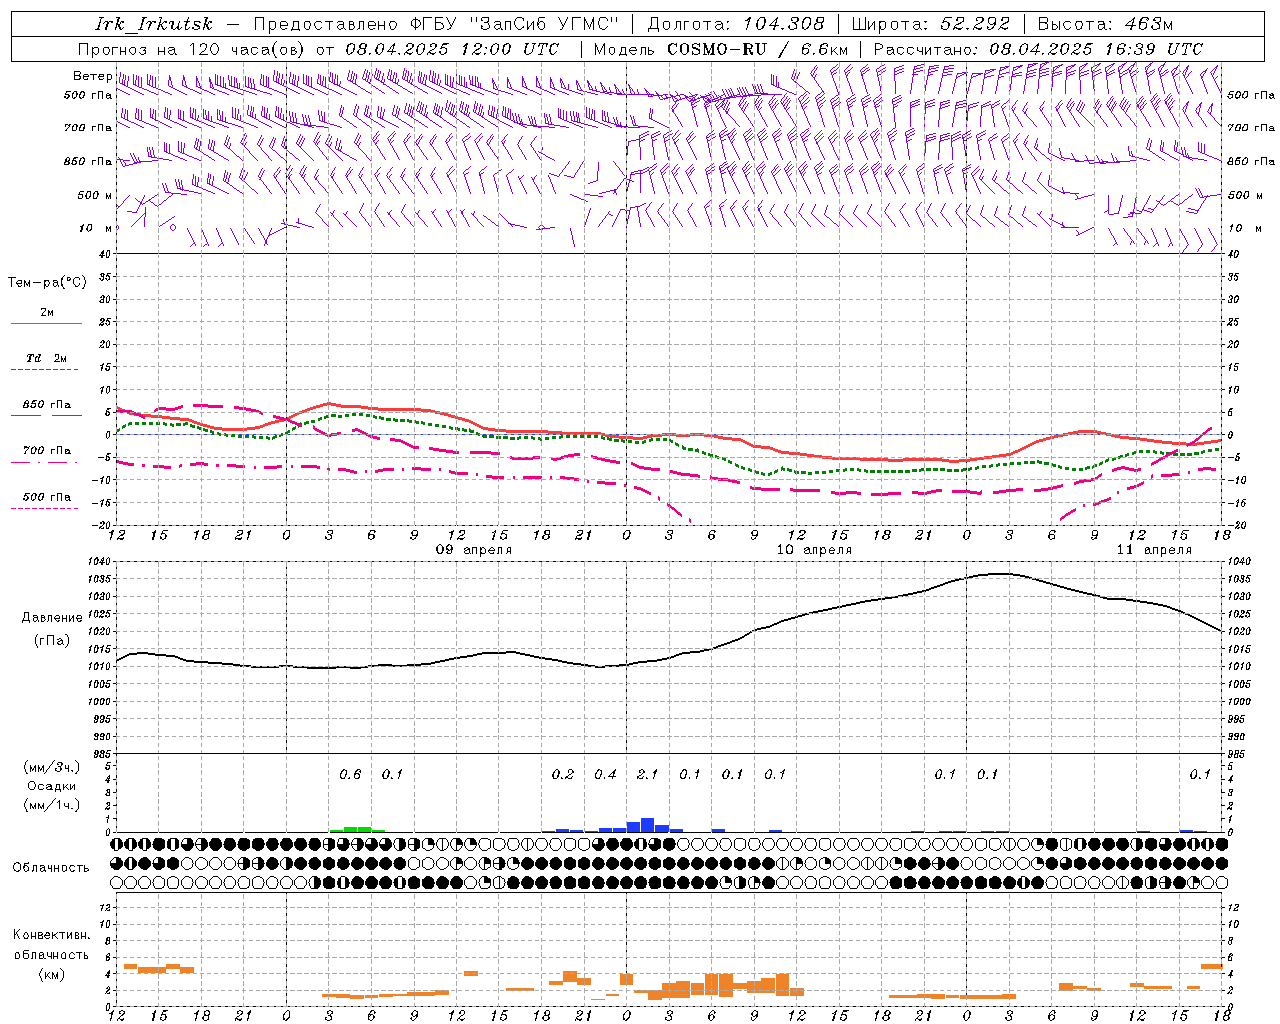The image size is (1280, 1024).
Task: Select the 'Предоставлено ФГБУ ЗапСиб УГМС' provider text
Action: point(436,24)
